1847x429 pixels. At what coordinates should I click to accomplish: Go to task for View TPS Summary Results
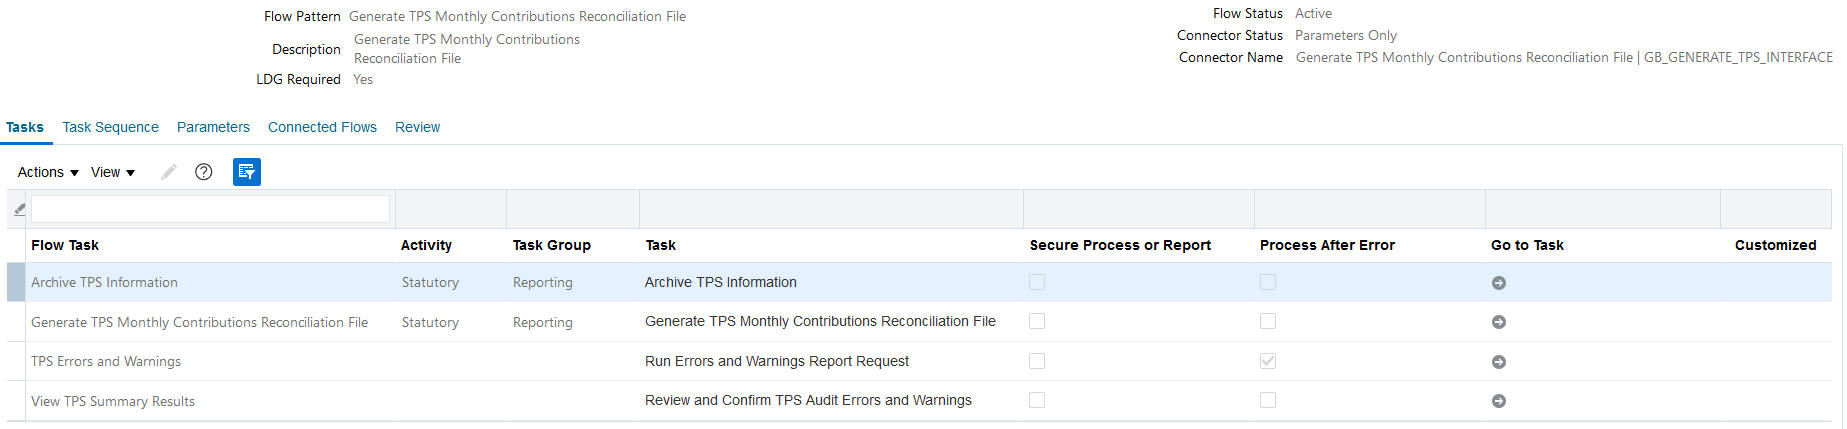pyautogui.click(x=1498, y=401)
